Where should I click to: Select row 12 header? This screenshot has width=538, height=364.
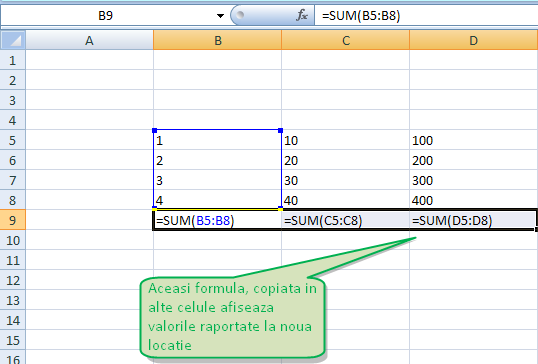[13, 280]
